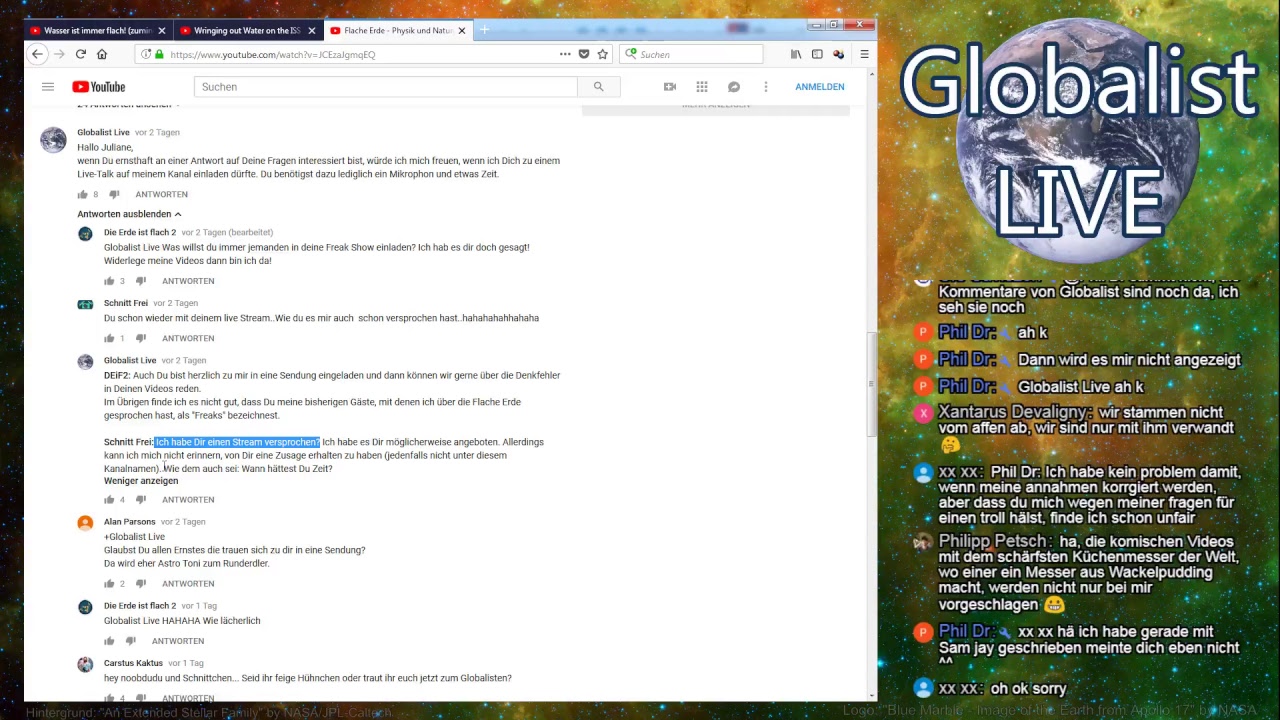Click the Pocket save icon in address bar
The image size is (1280, 720).
coord(584,54)
